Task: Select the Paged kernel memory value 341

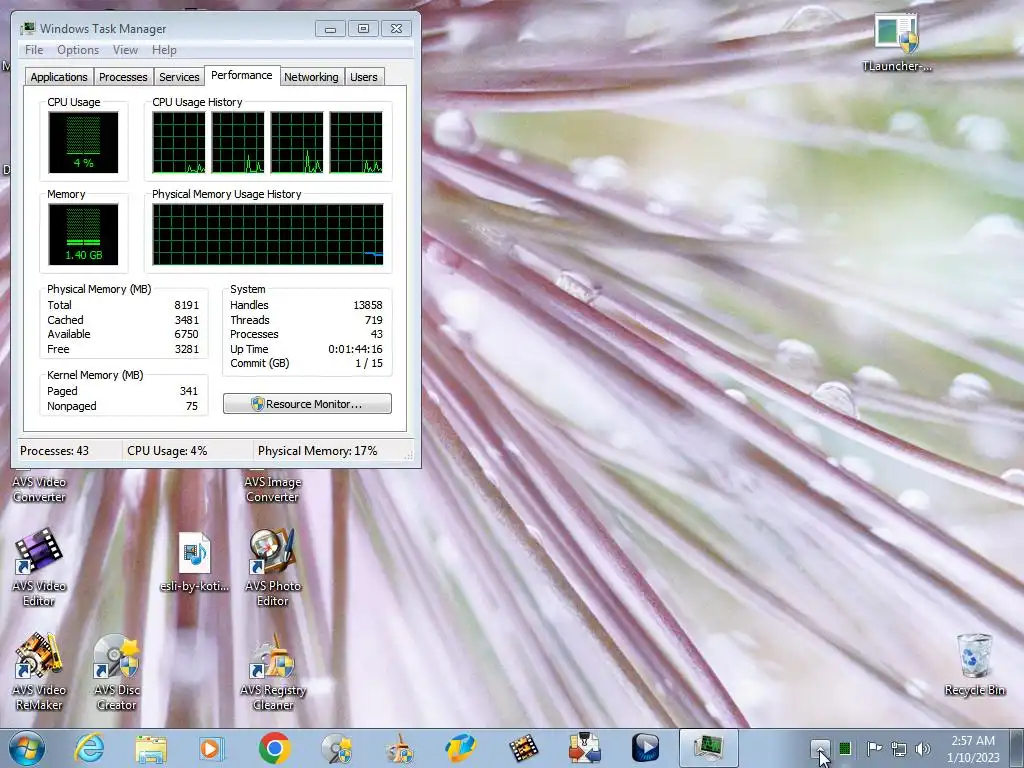Action: tap(189, 391)
